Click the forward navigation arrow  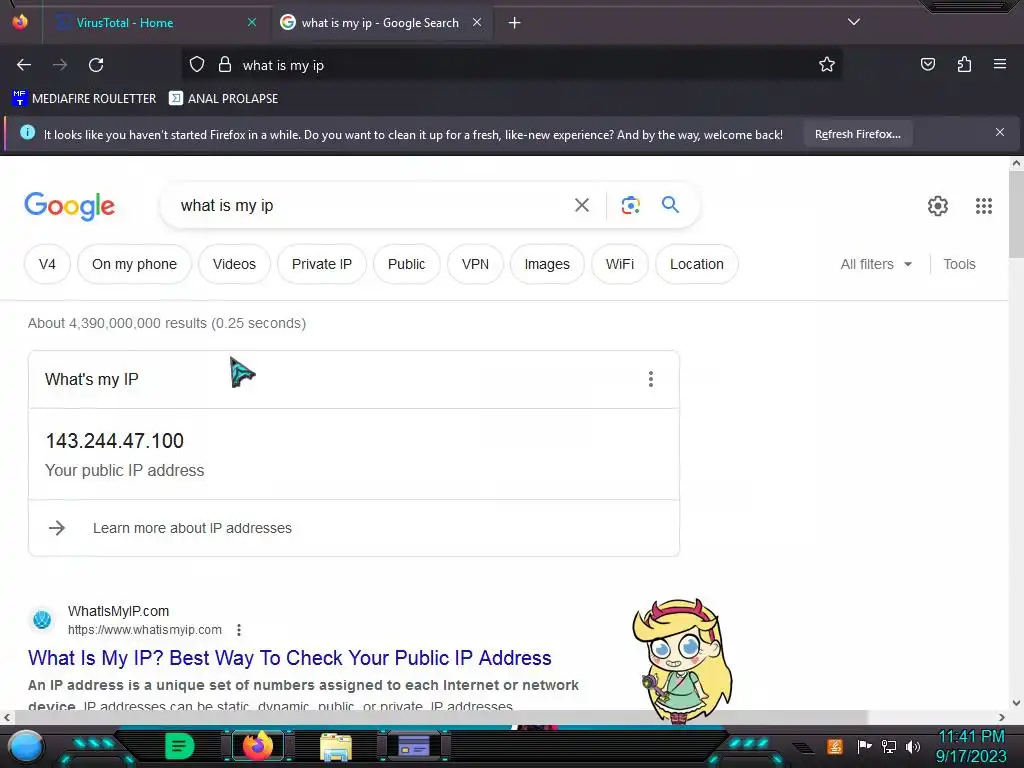tap(59, 65)
